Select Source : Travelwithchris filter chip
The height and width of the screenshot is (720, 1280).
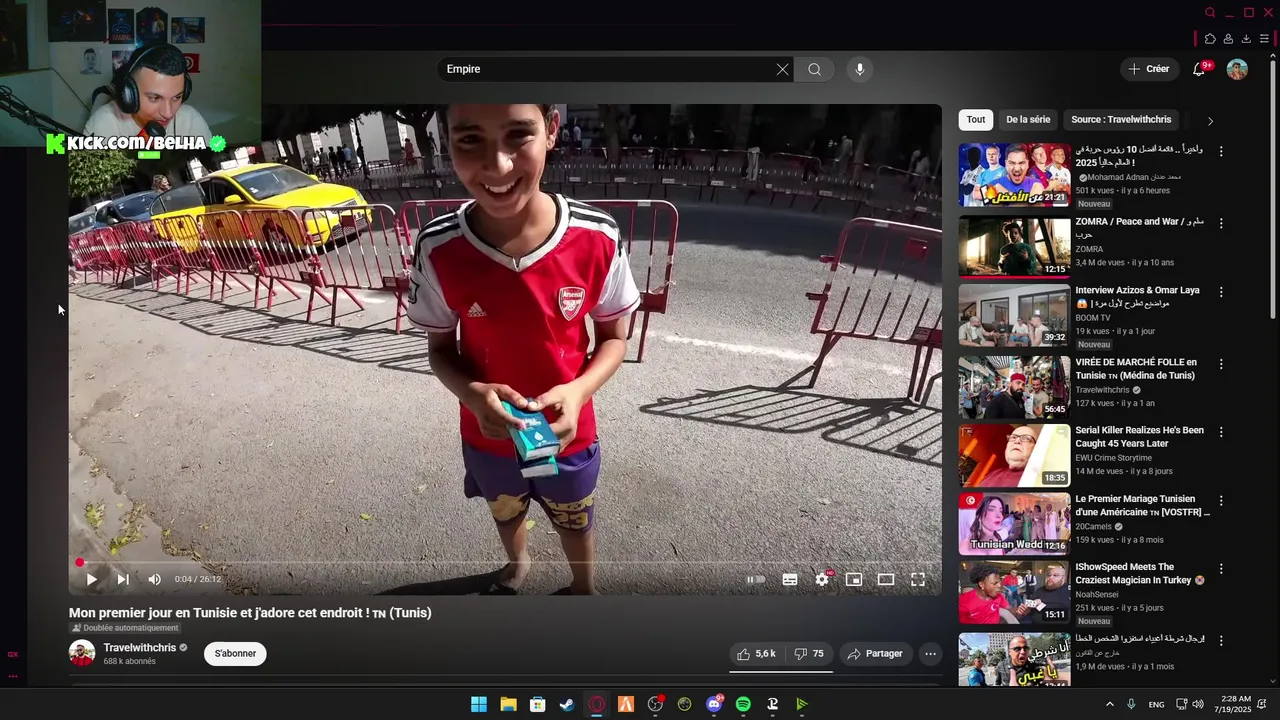(x=1121, y=120)
